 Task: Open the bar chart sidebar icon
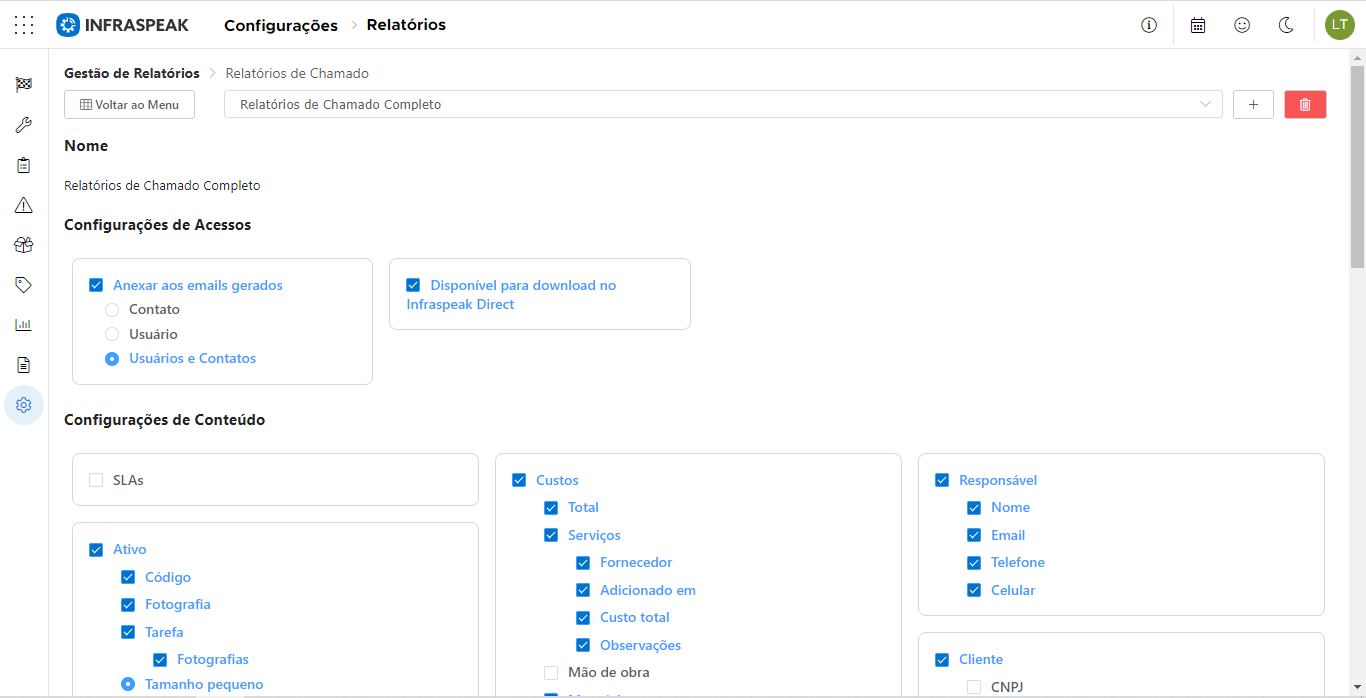(x=24, y=325)
